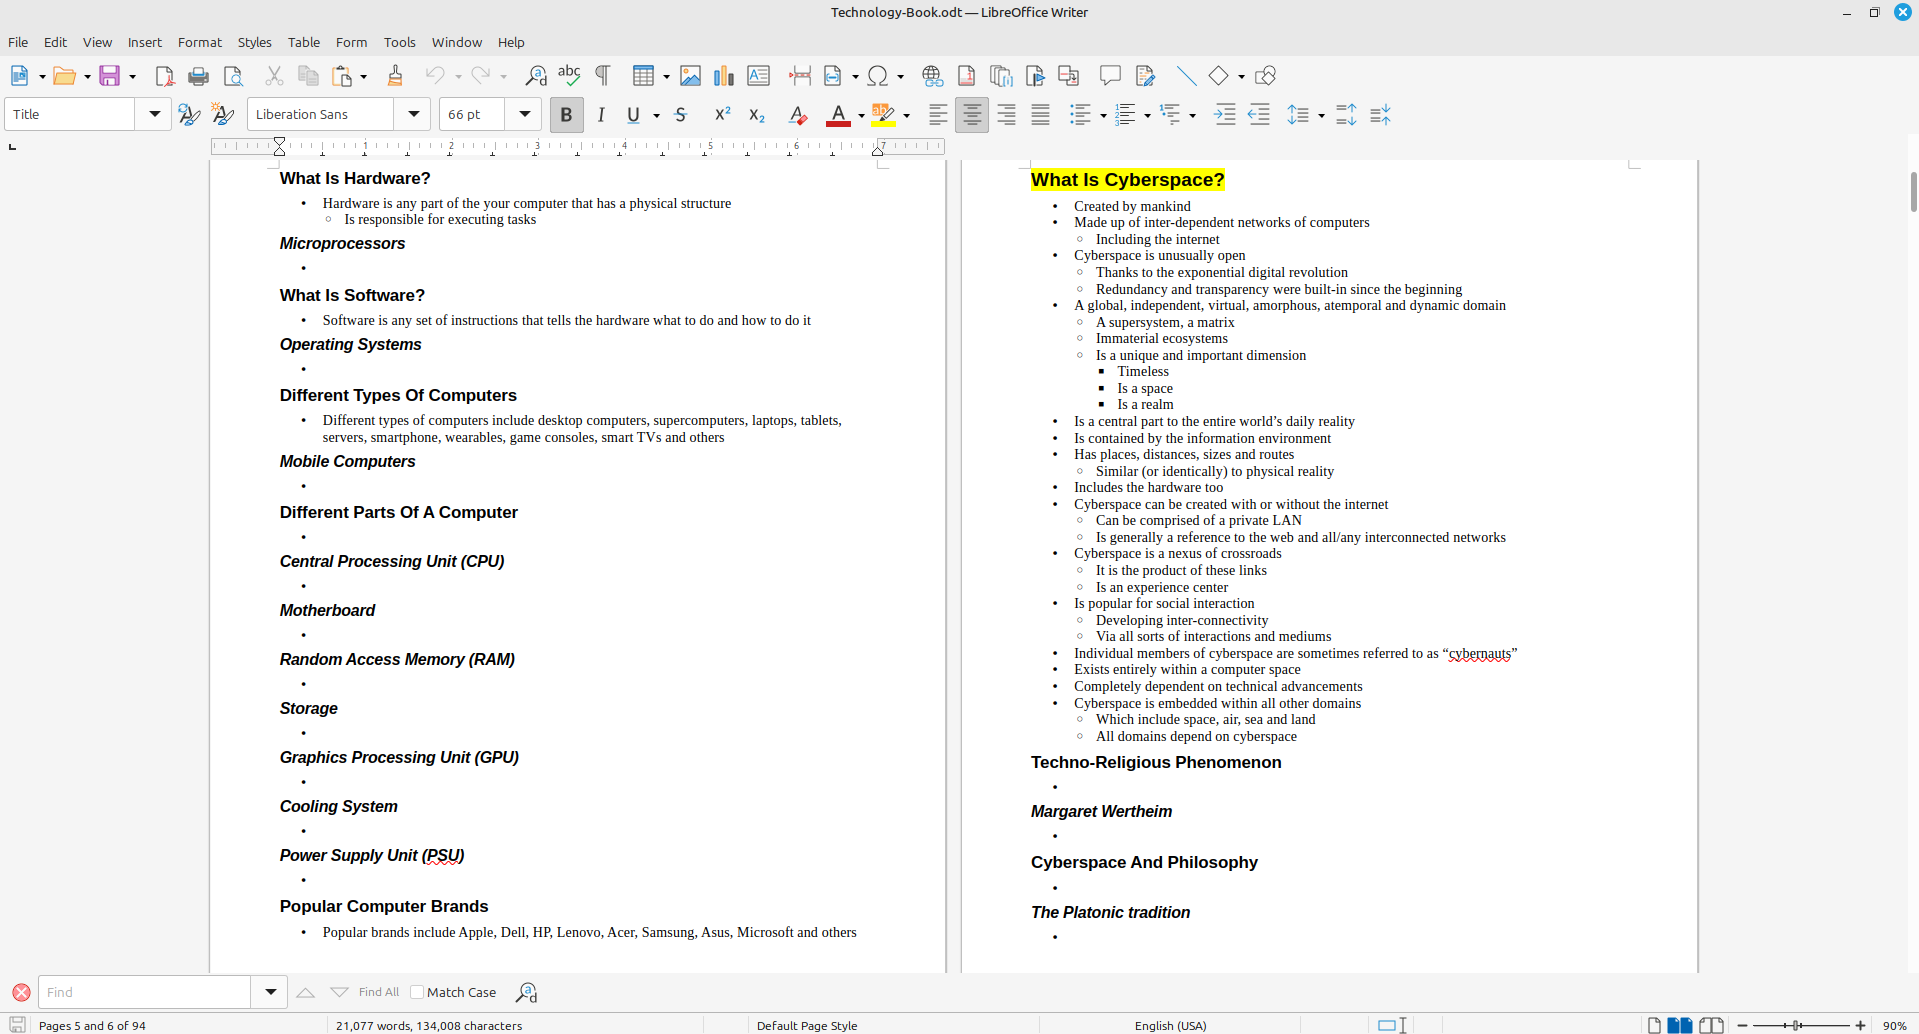Toggle Subscript formatting
The image size is (1919, 1034).
click(757, 115)
